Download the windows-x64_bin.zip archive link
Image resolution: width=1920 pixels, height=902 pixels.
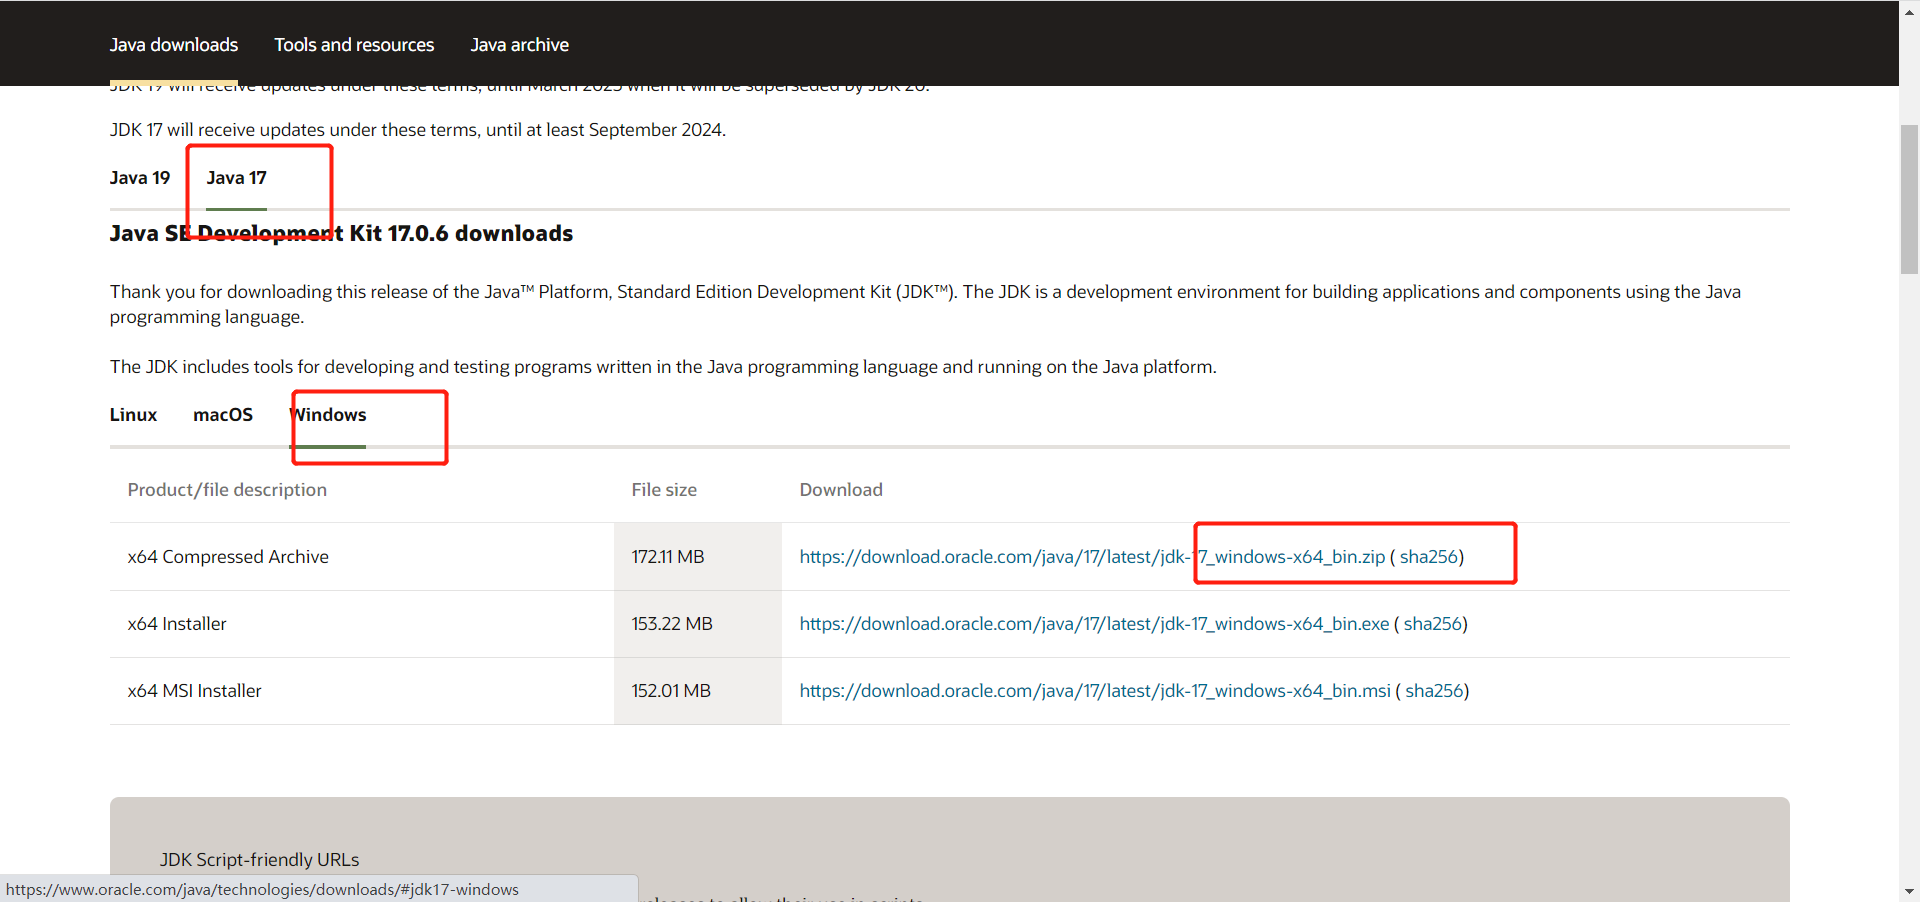pos(1092,557)
